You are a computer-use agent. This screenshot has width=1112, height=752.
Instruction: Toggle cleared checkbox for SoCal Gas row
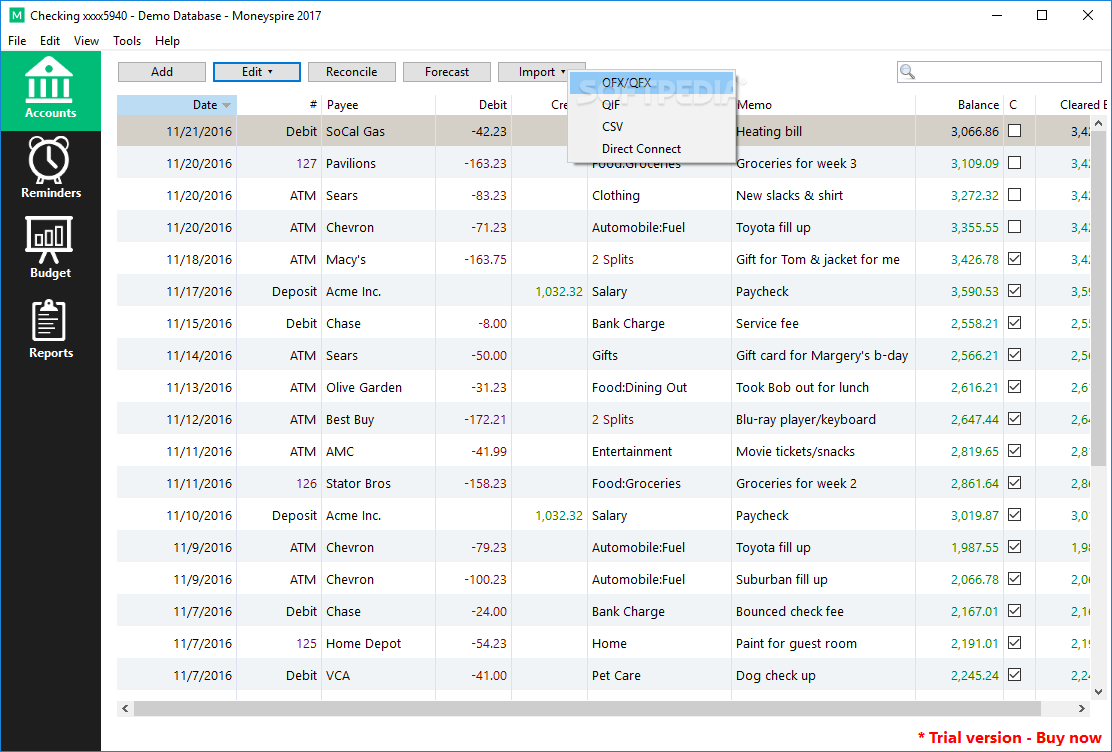click(1015, 131)
